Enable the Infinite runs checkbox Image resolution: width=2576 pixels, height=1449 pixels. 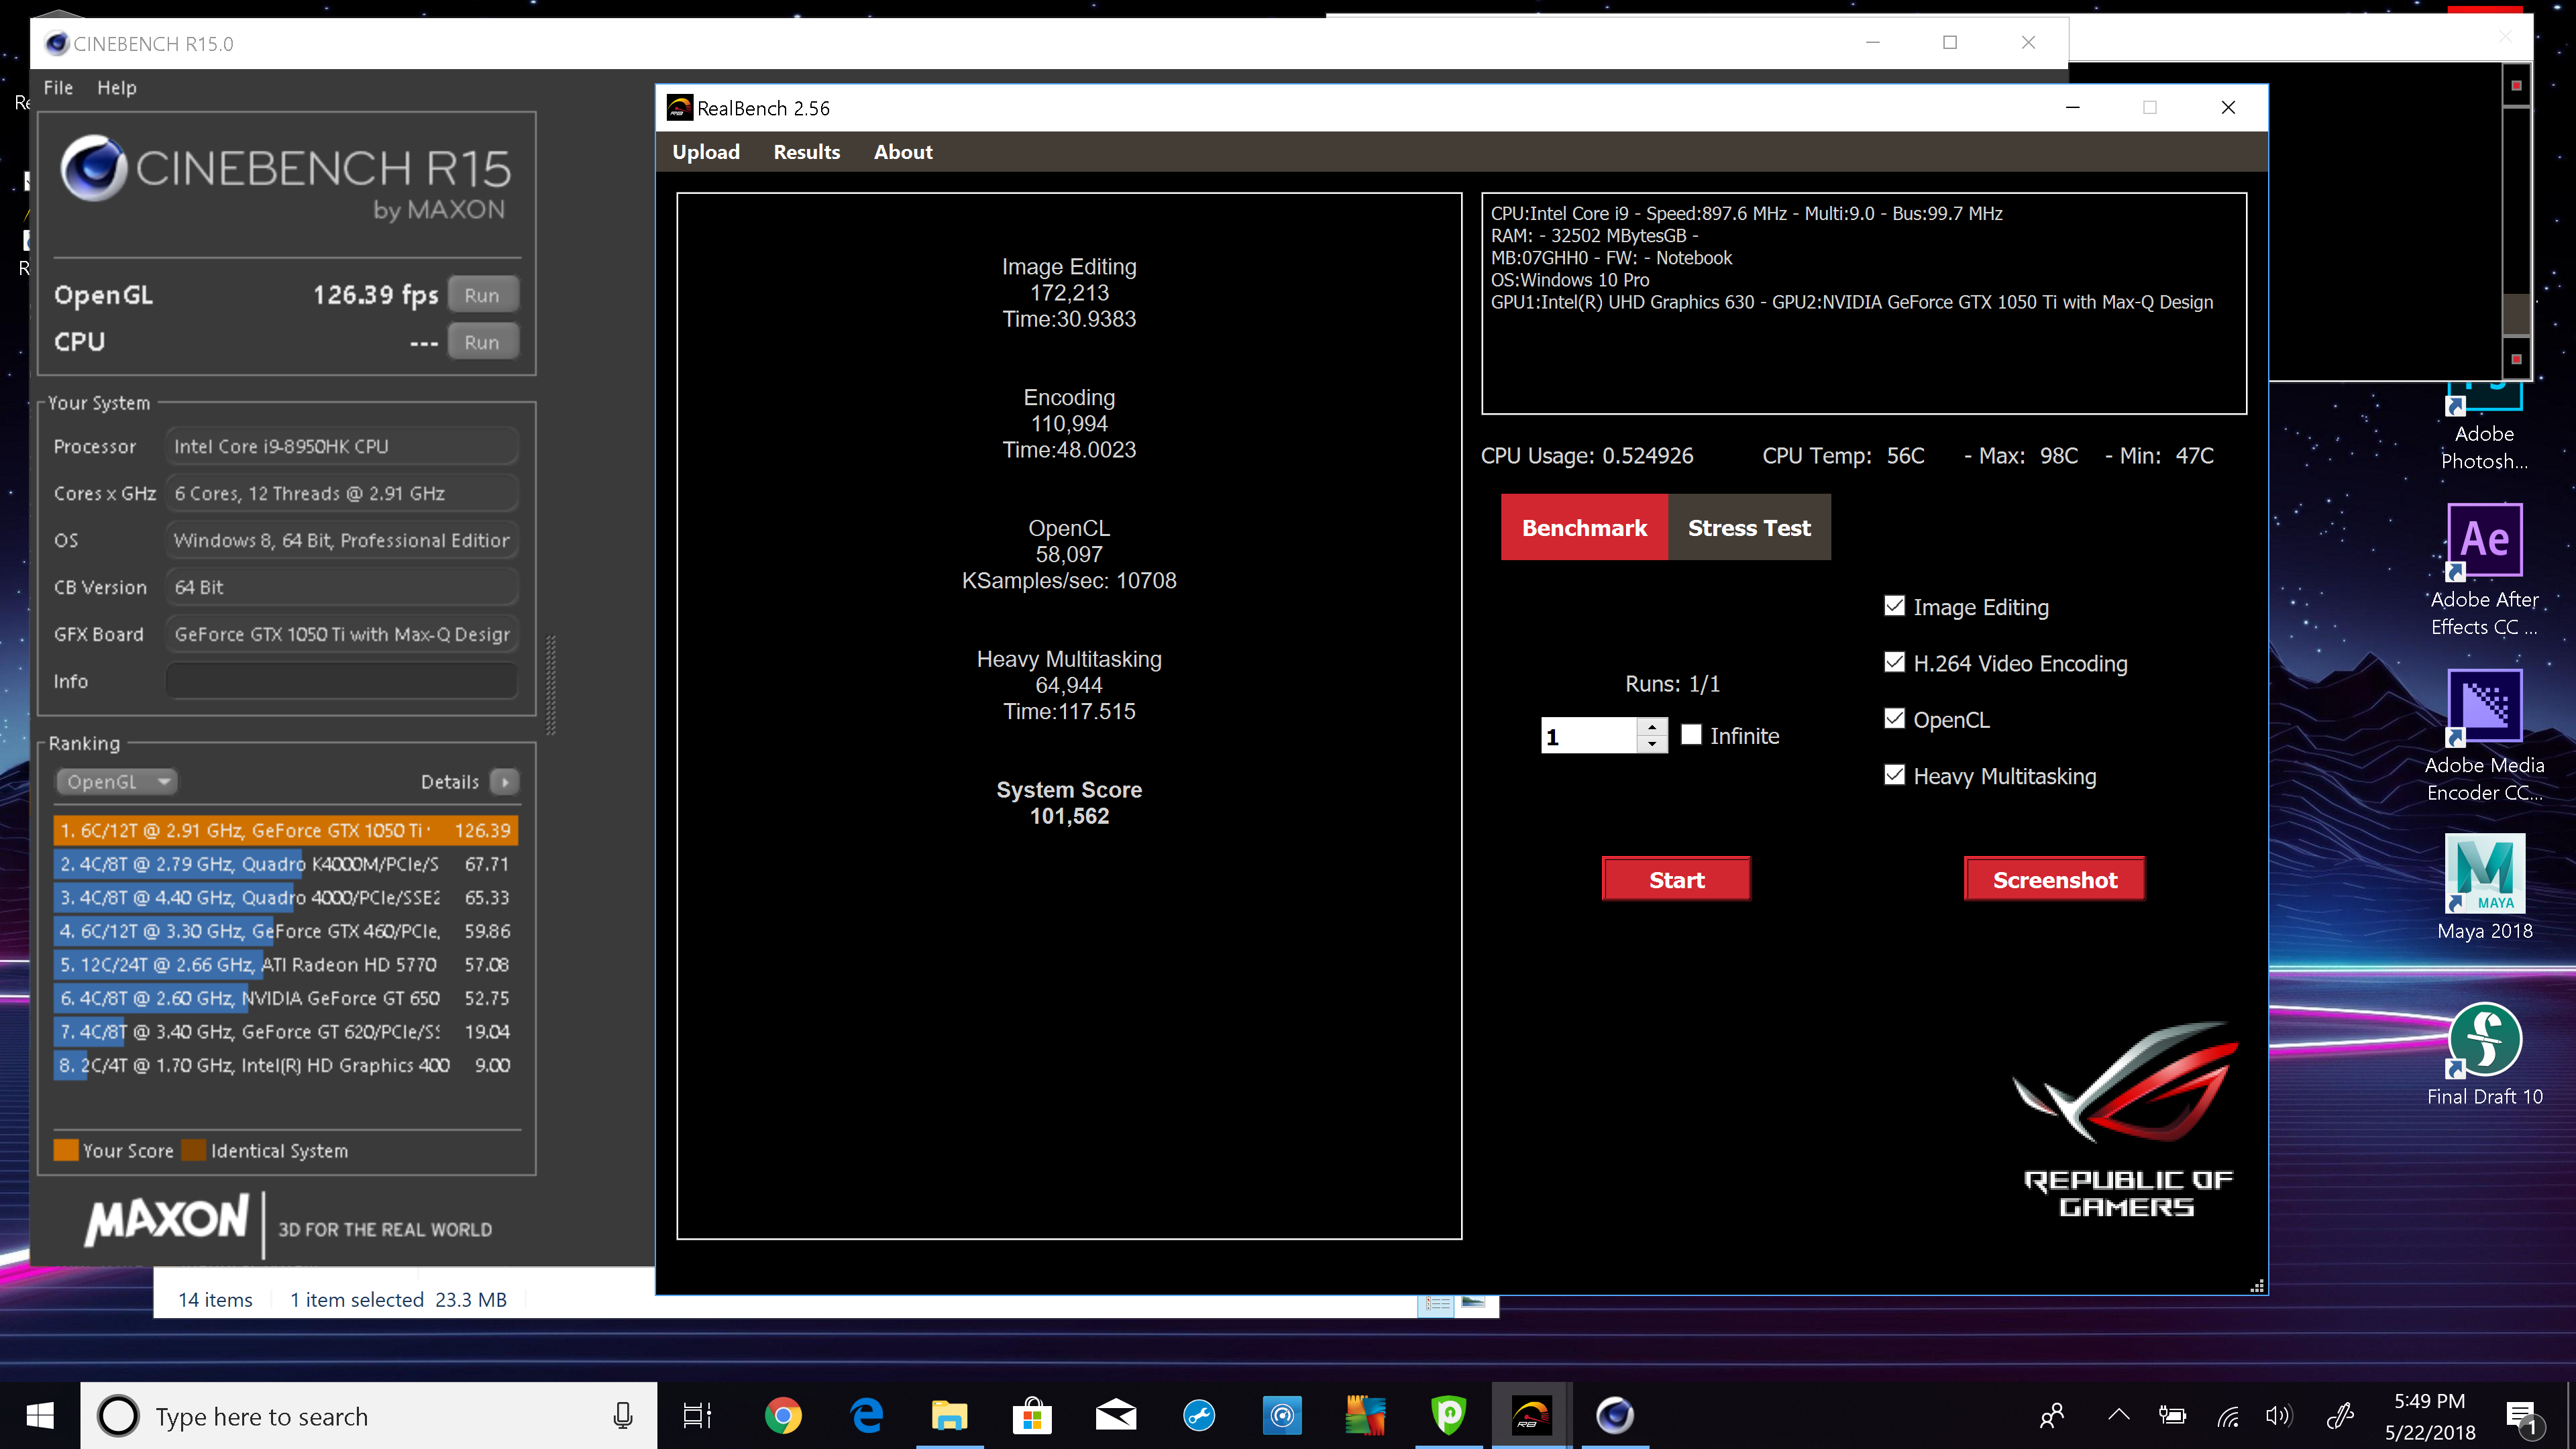click(1691, 734)
